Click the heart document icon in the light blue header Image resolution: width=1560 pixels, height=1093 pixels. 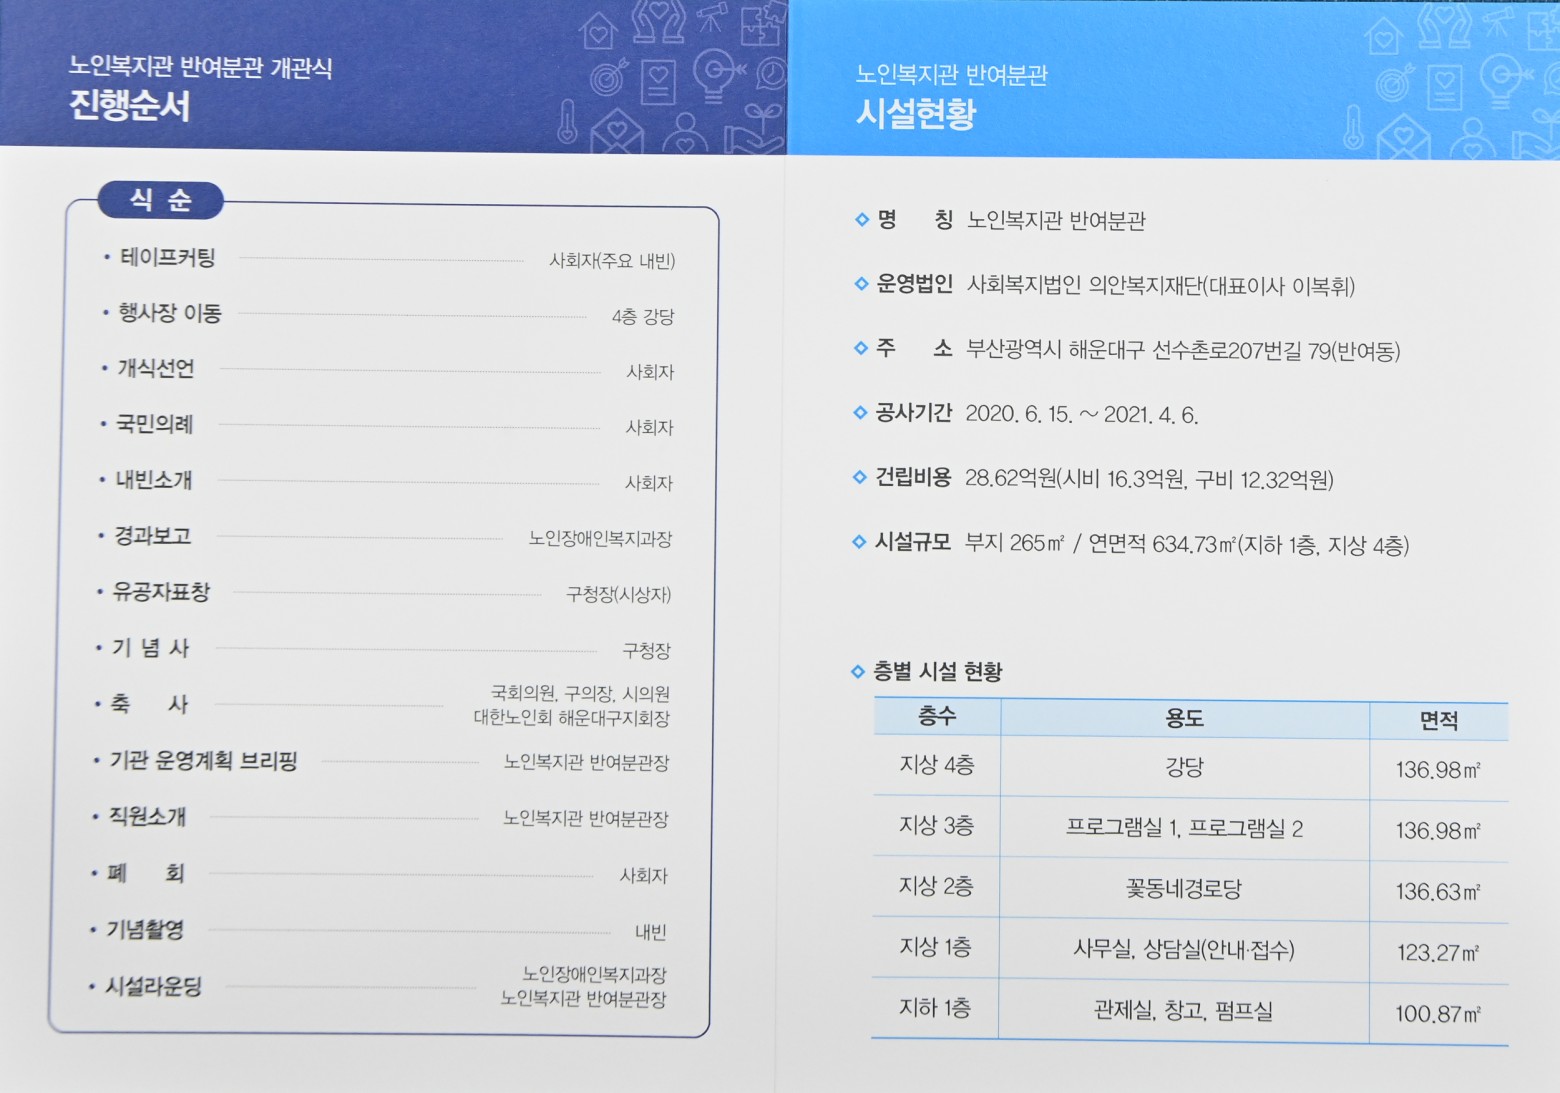[x=1444, y=86]
